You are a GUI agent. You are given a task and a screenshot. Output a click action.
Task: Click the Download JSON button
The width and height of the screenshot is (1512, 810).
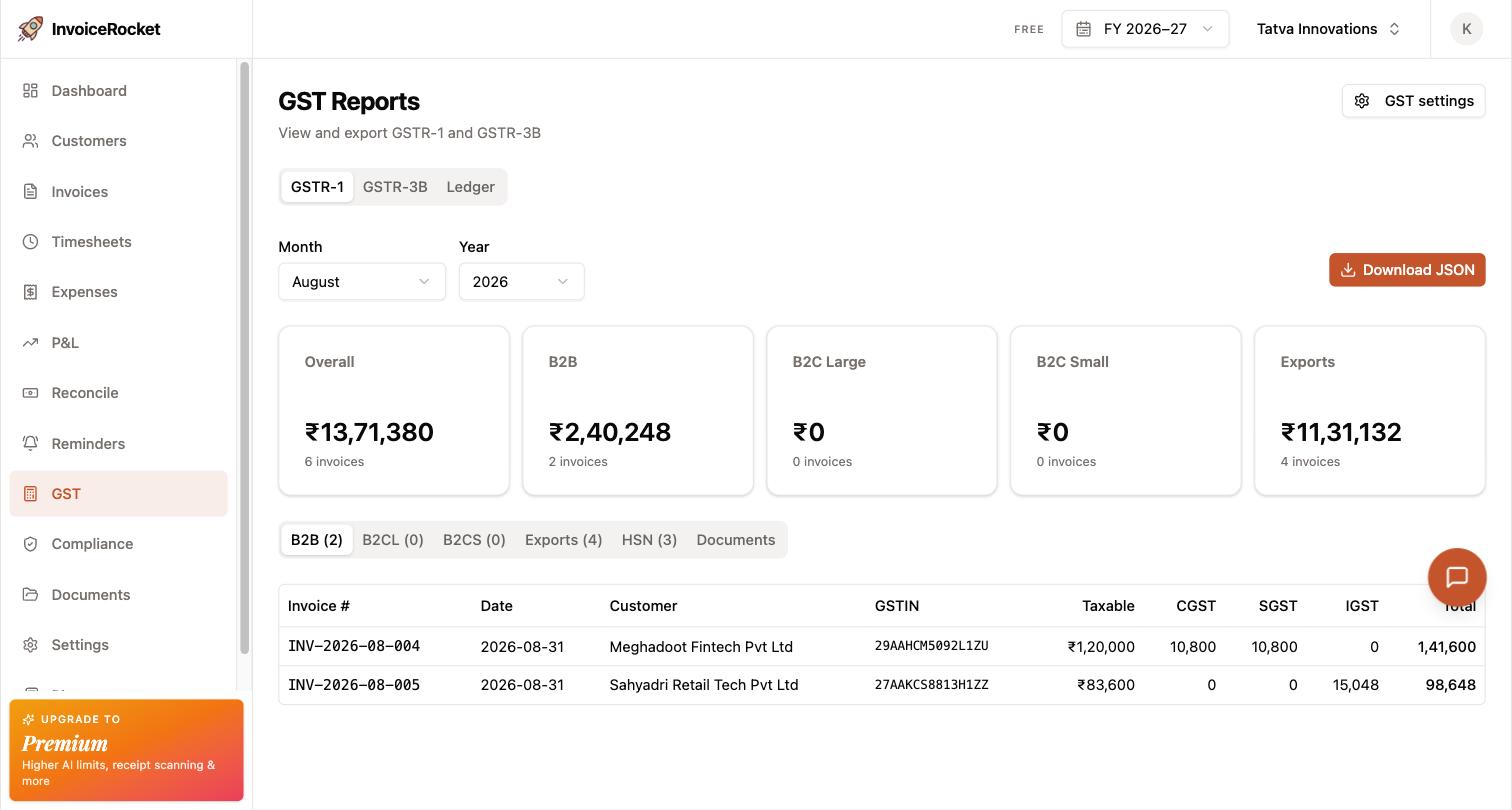(1407, 270)
